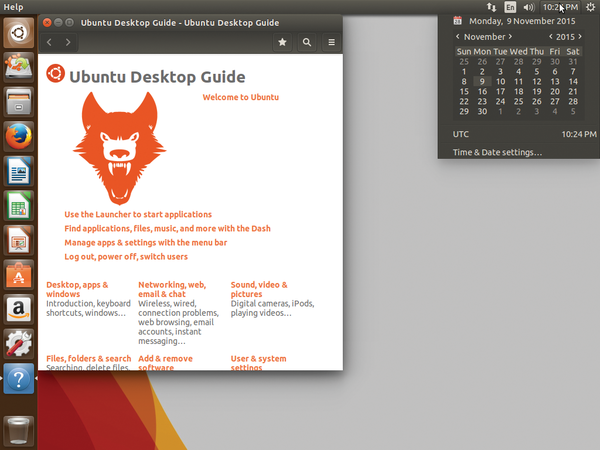Go to previous year before 2015
Image resolution: width=600 pixels, height=450 pixels.
(x=551, y=36)
